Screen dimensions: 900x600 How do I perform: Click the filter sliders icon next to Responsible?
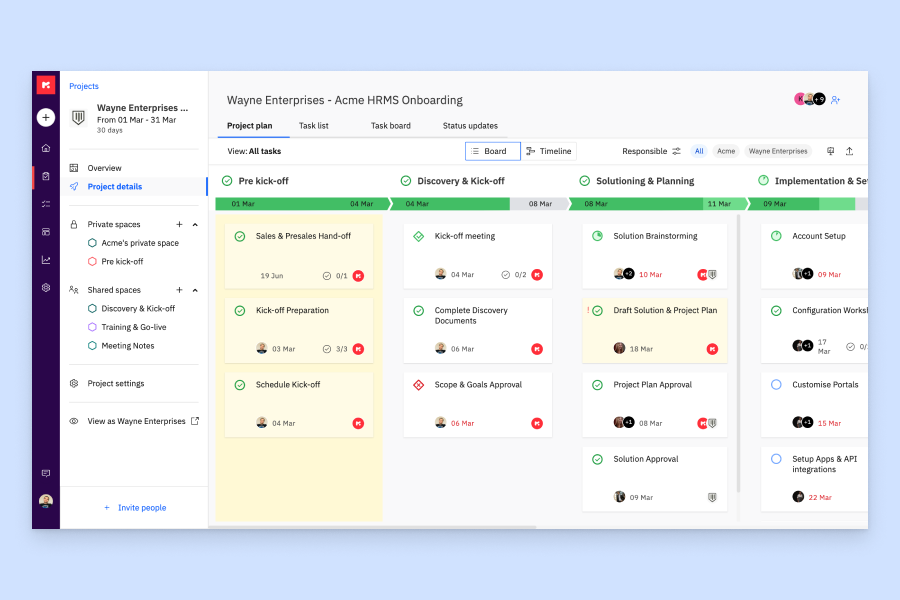pos(677,151)
